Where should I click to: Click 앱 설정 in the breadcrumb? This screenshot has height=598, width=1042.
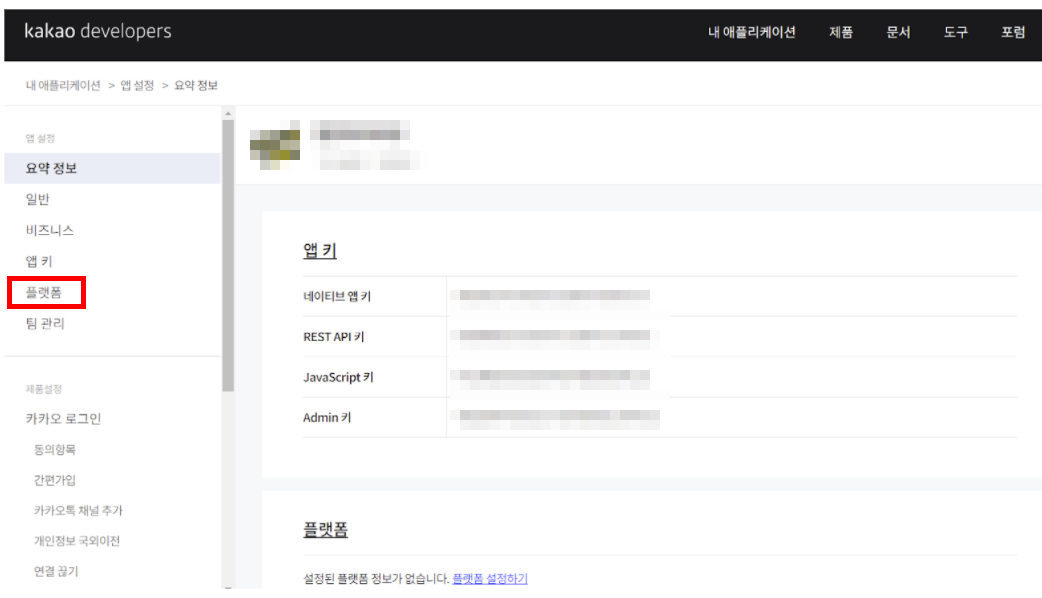137,85
